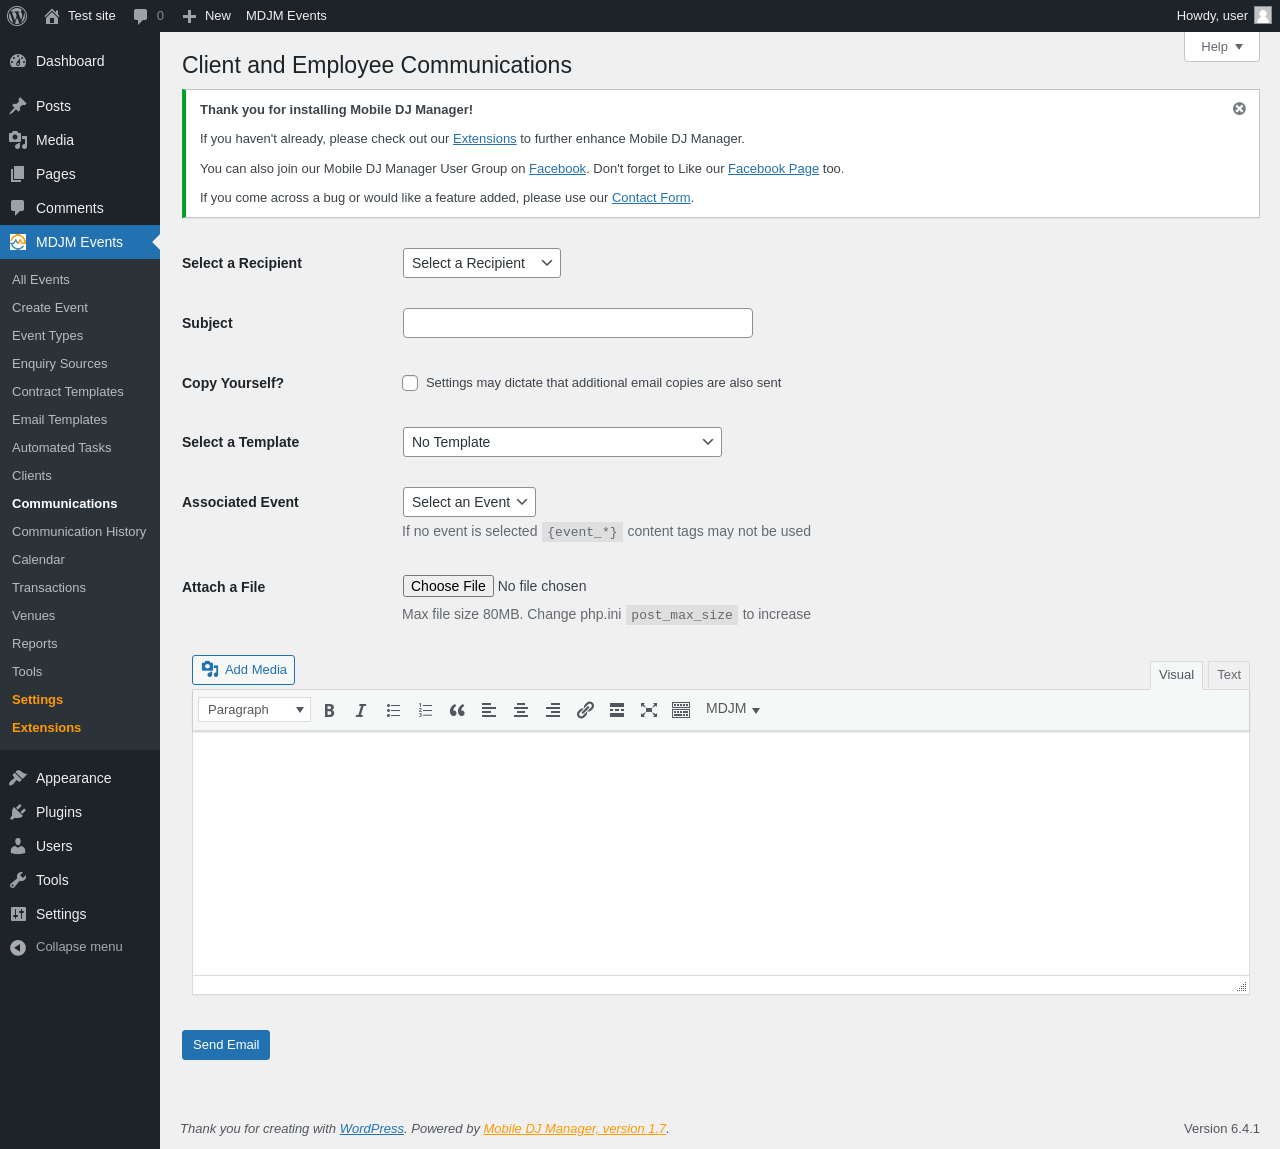Click into the Subject input field
The height and width of the screenshot is (1149, 1280).
pos(577,323)
